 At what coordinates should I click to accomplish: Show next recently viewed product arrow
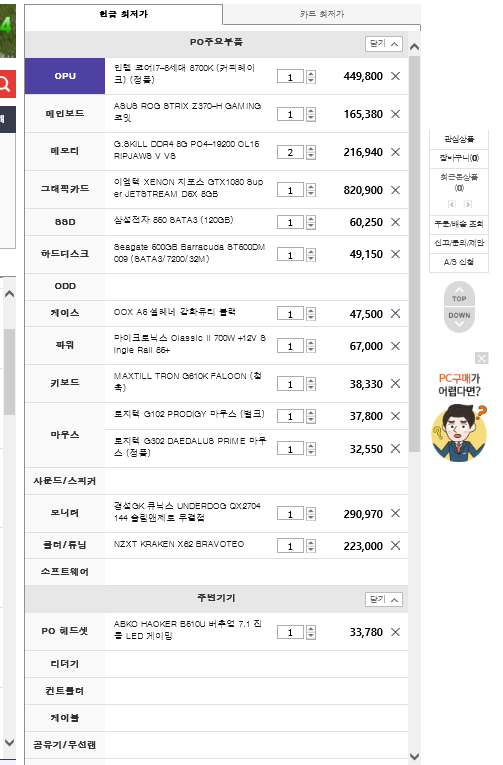(x=467, y=204)
